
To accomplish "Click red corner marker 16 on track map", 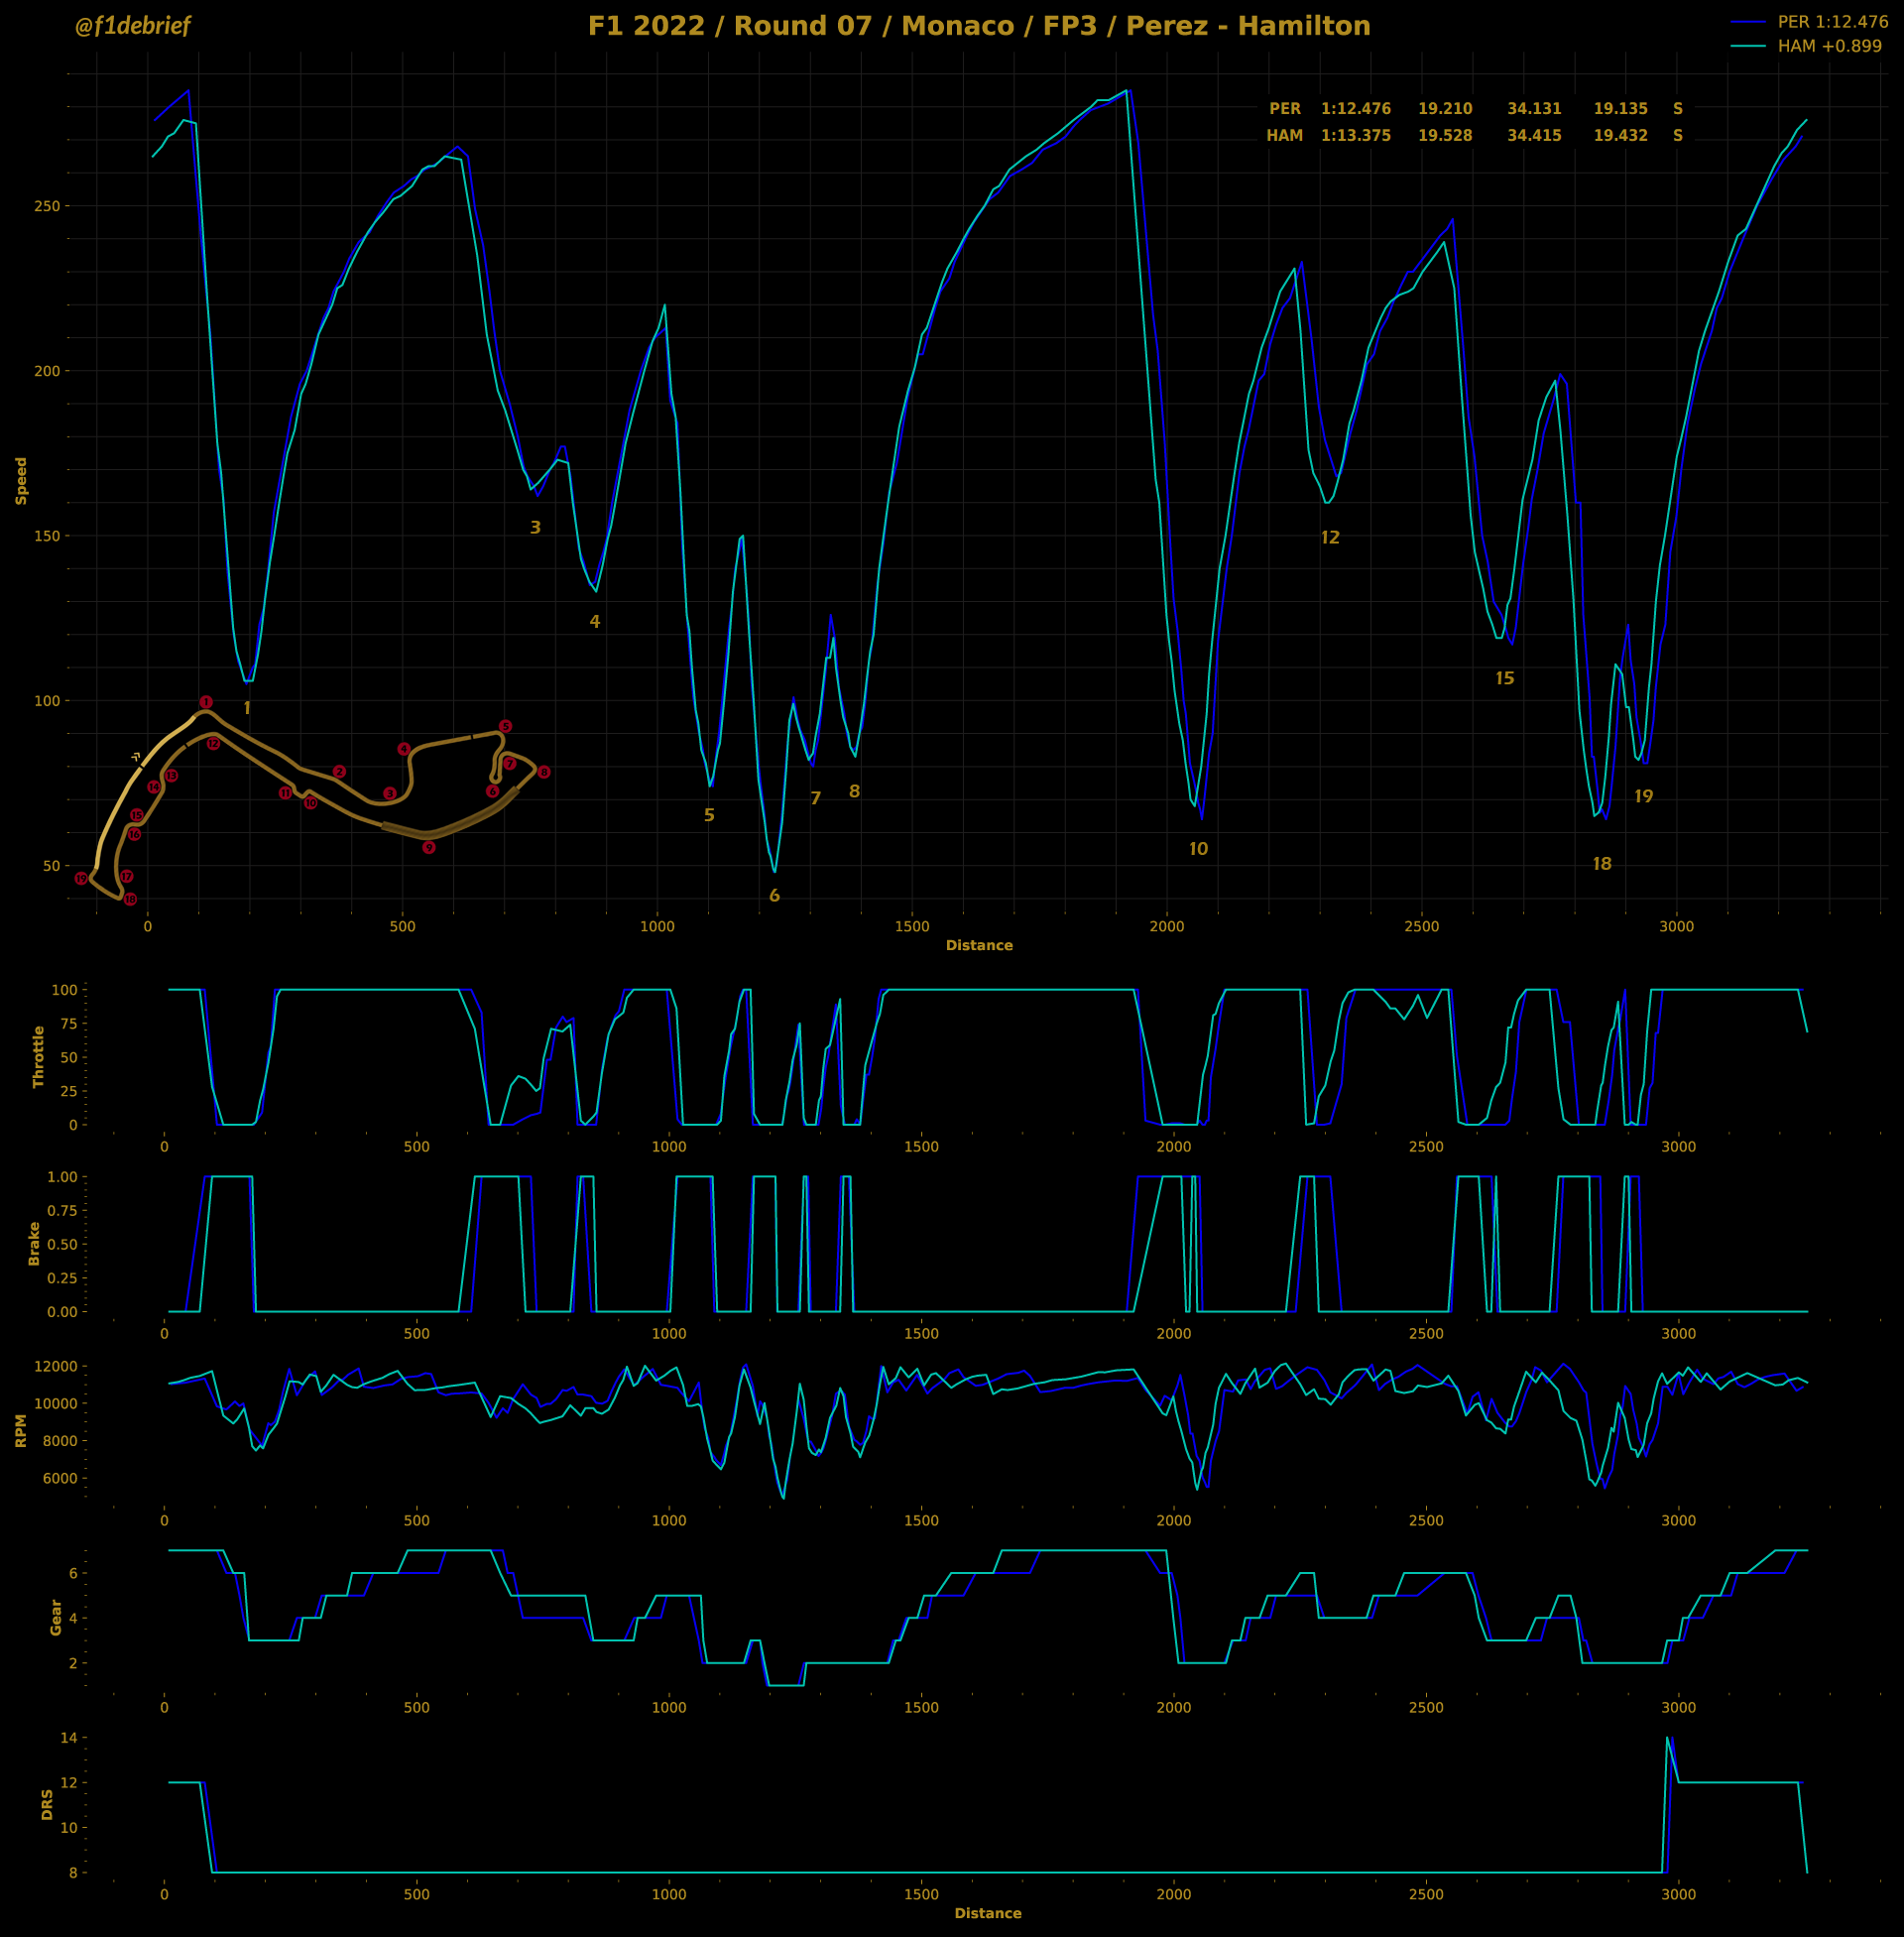I will pos(134,834).
